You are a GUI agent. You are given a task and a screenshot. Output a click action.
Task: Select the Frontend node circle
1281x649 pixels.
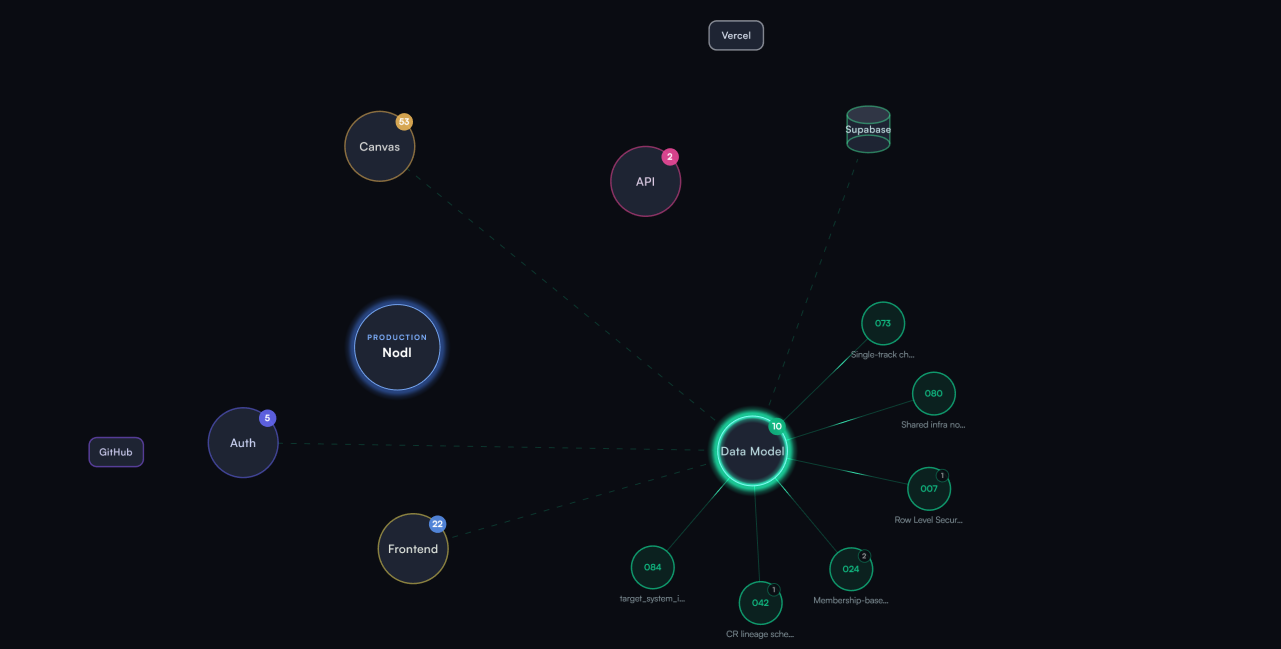(413, 548)
